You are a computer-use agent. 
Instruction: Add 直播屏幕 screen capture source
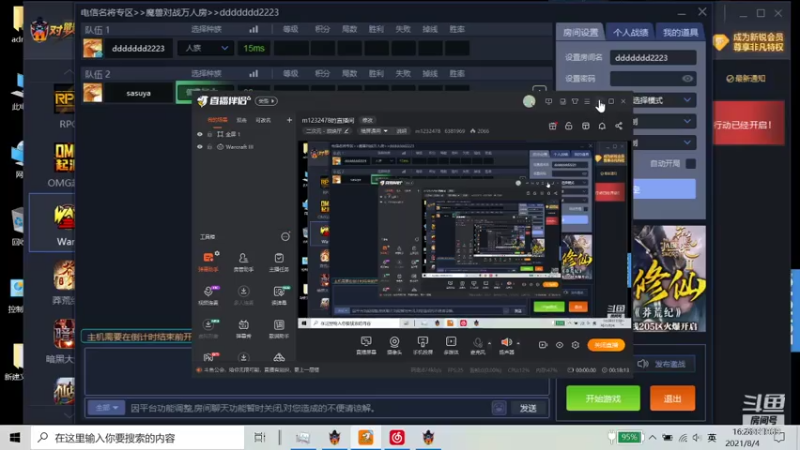(366, 344)
